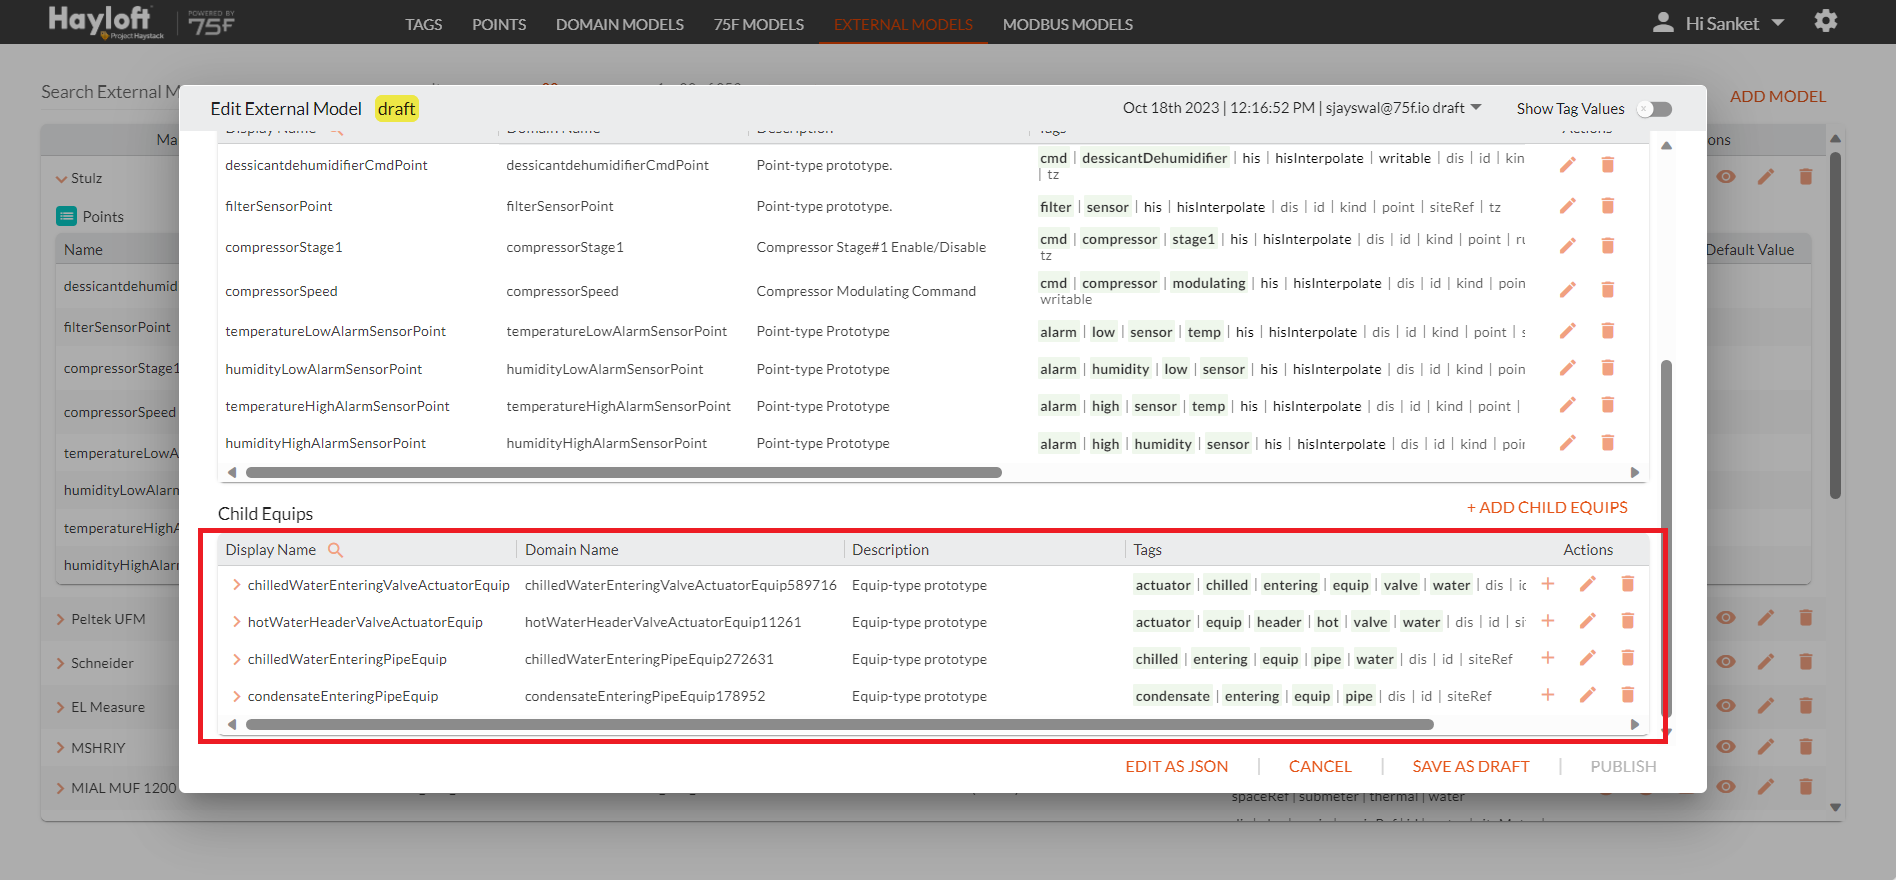Open the POINTS tab
This screenshot has height=880, width=1896.
click(x=499, y=24)
